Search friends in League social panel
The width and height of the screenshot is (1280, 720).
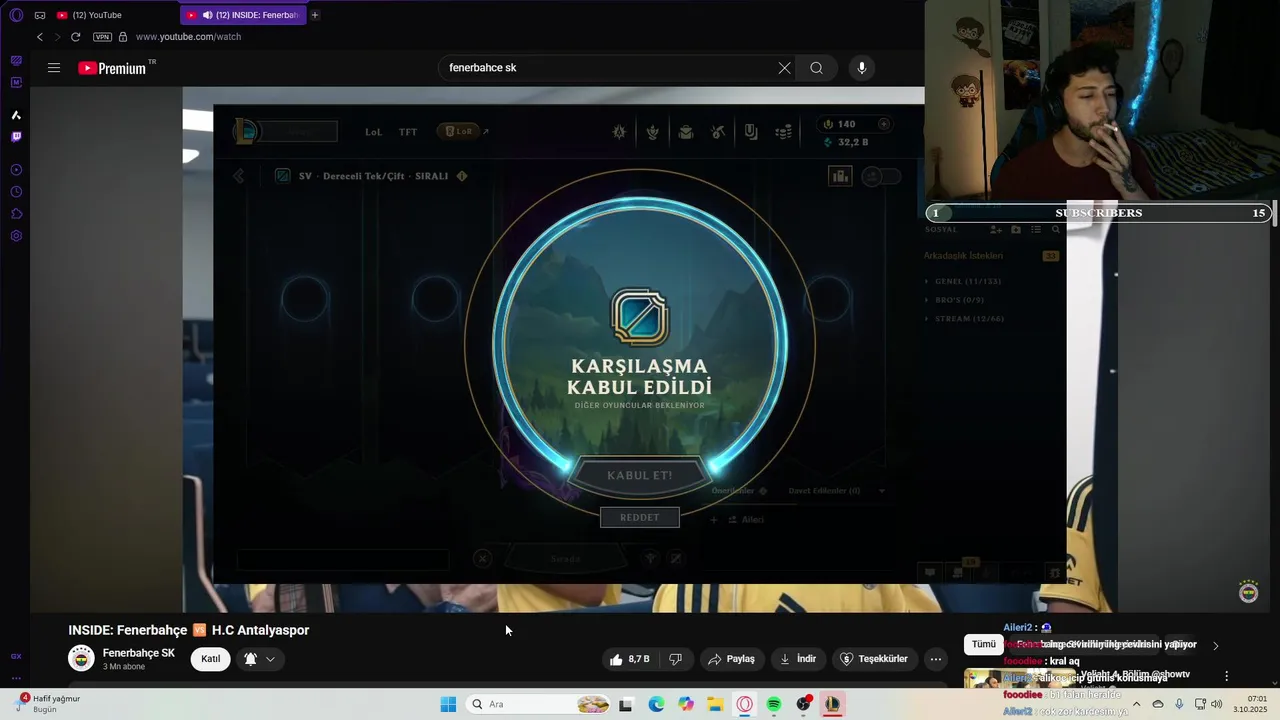[x=1056, y=230]
